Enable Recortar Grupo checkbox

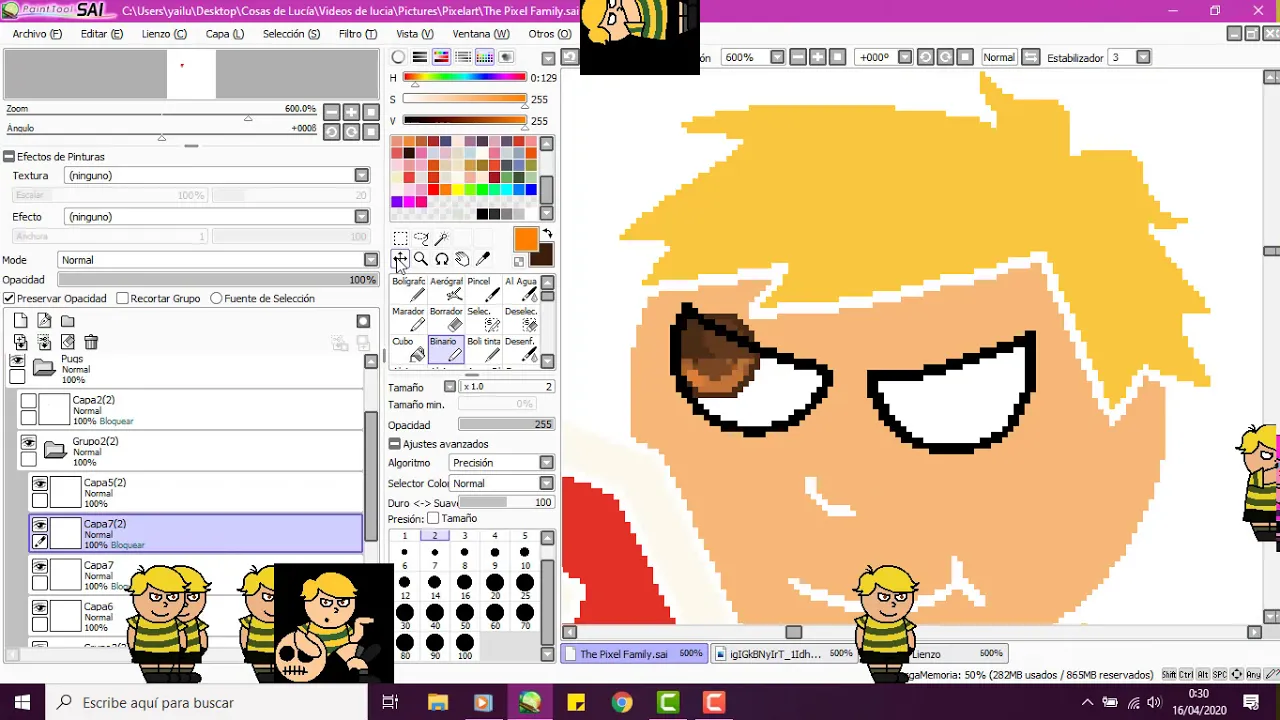(x=122, y=298)
